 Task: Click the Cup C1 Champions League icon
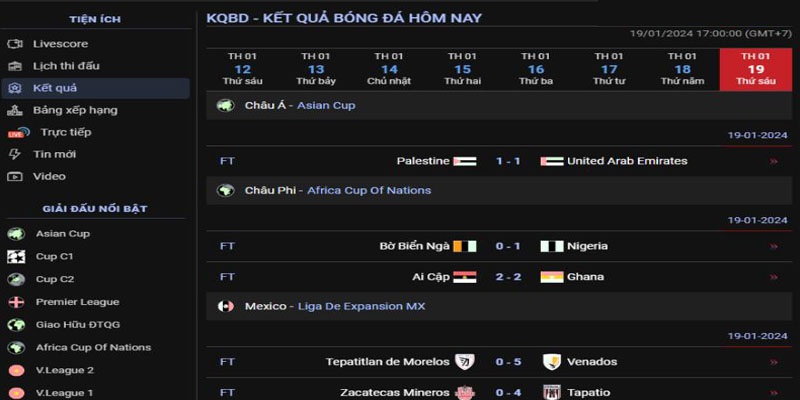[16, 257]
